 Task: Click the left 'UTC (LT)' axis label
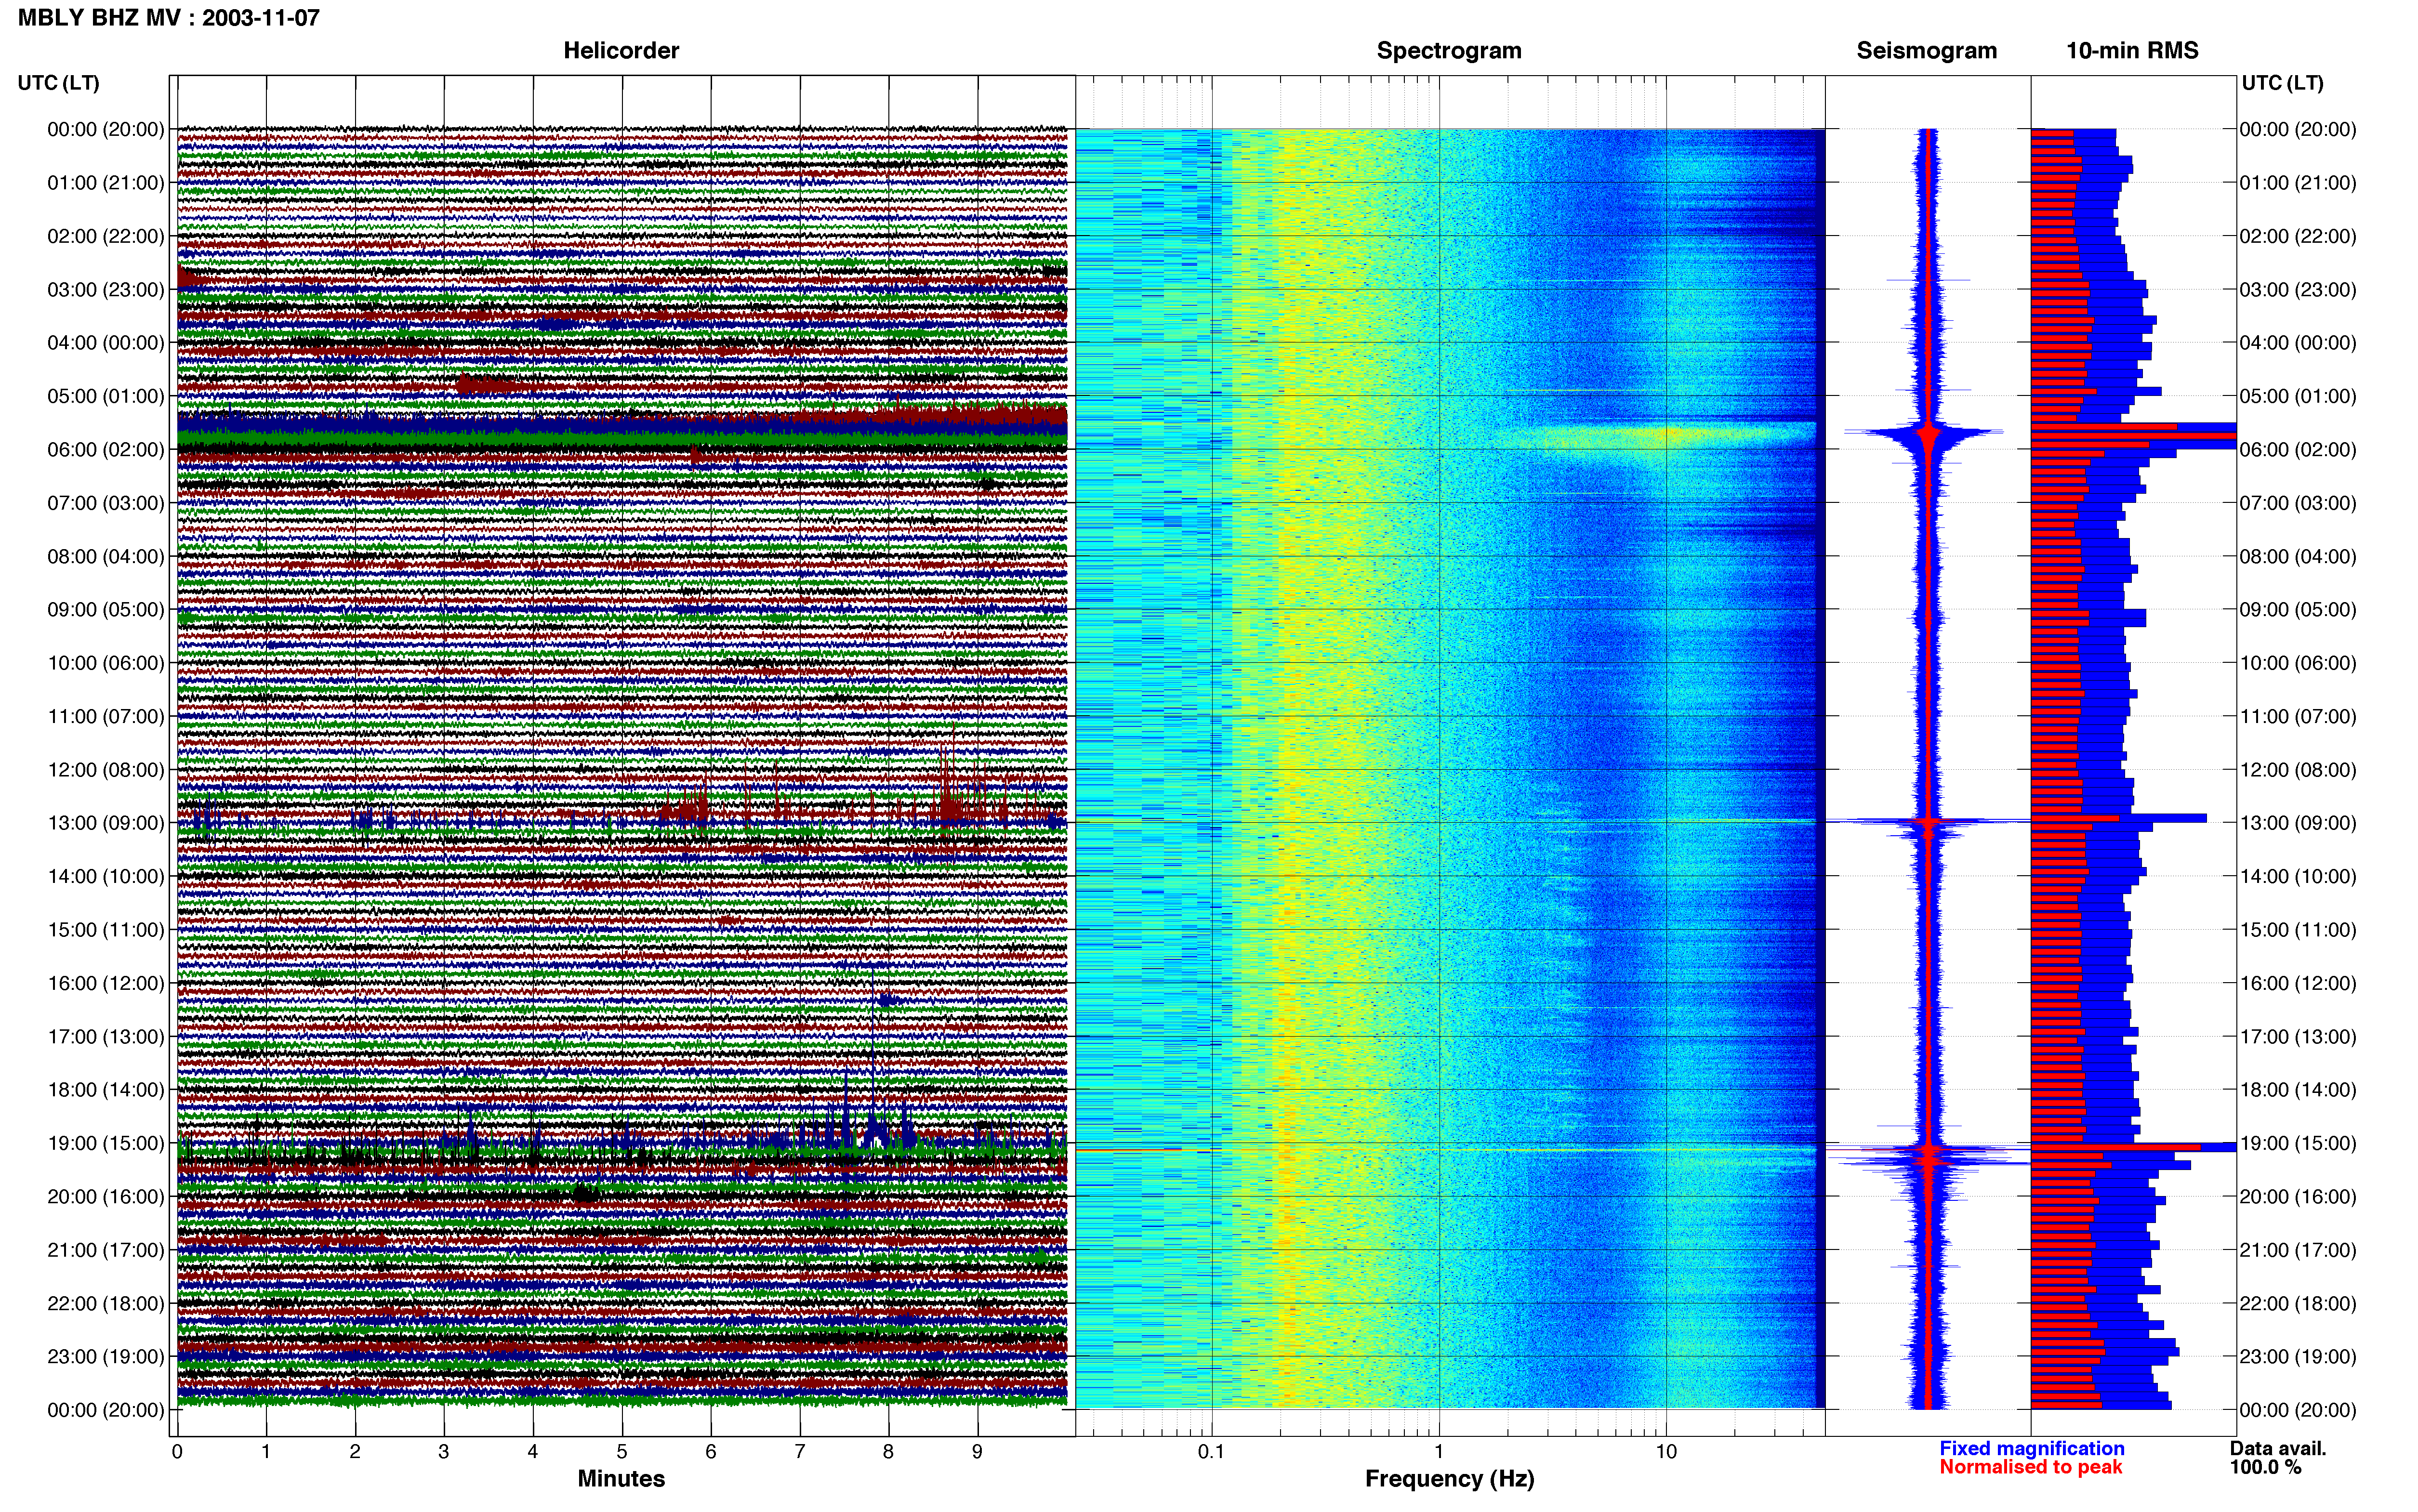coord(58,83)
